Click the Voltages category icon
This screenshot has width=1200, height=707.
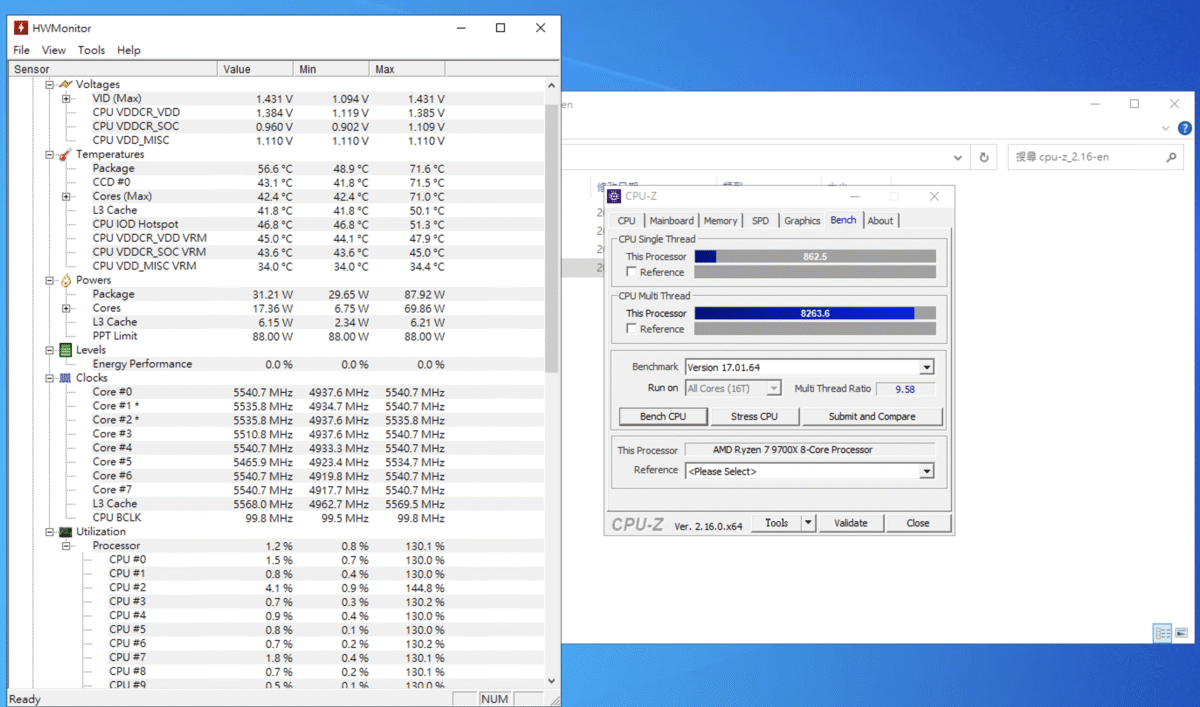(66, 84)
